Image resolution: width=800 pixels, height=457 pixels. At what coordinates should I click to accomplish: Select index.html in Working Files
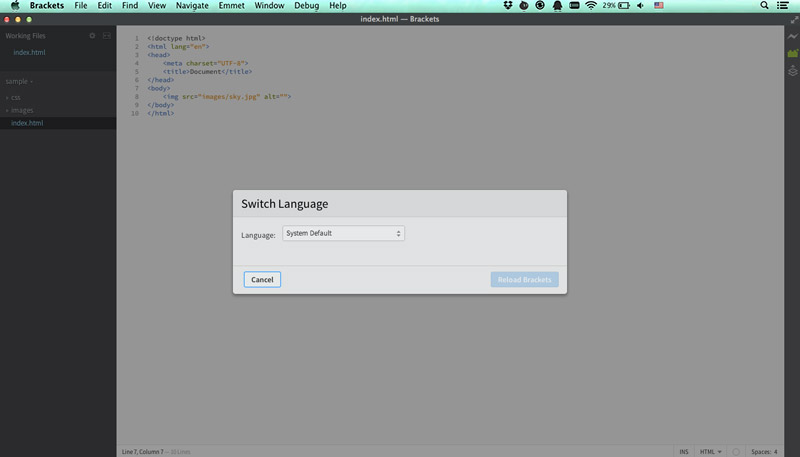tap(30, 53)
